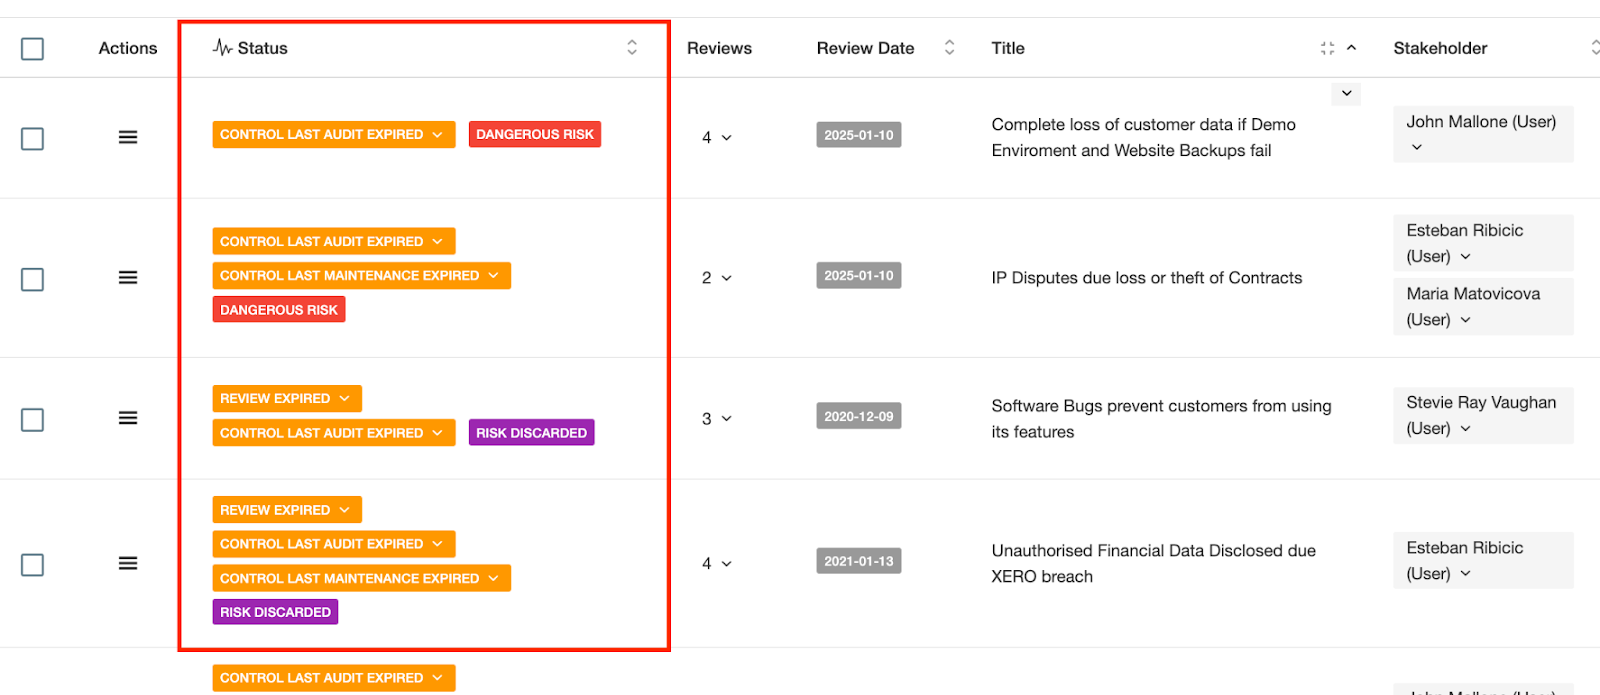Click the Risk Discarded tag in the Software Bugs row
The height and width of the screenshot is (695, 1600).
531,433
